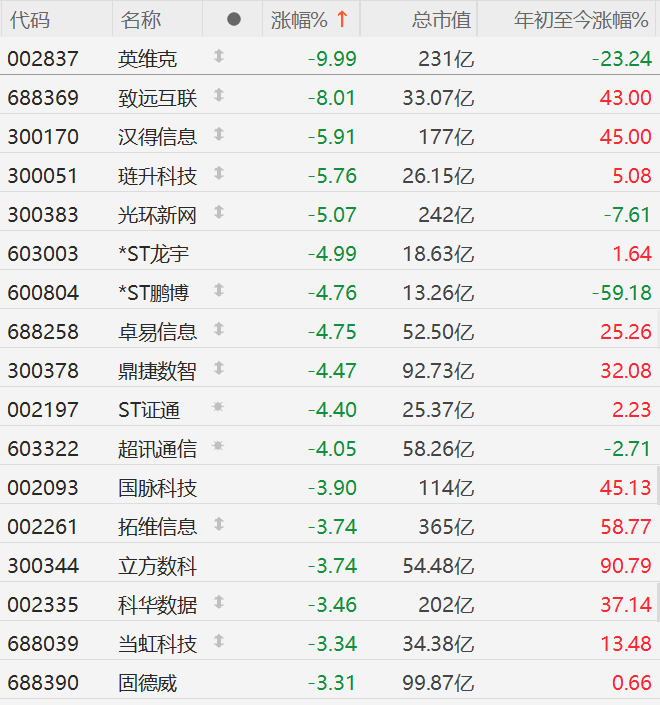660x705 pixels.
Task: Click year-to-date value 58.77
Action: (626, 527)
